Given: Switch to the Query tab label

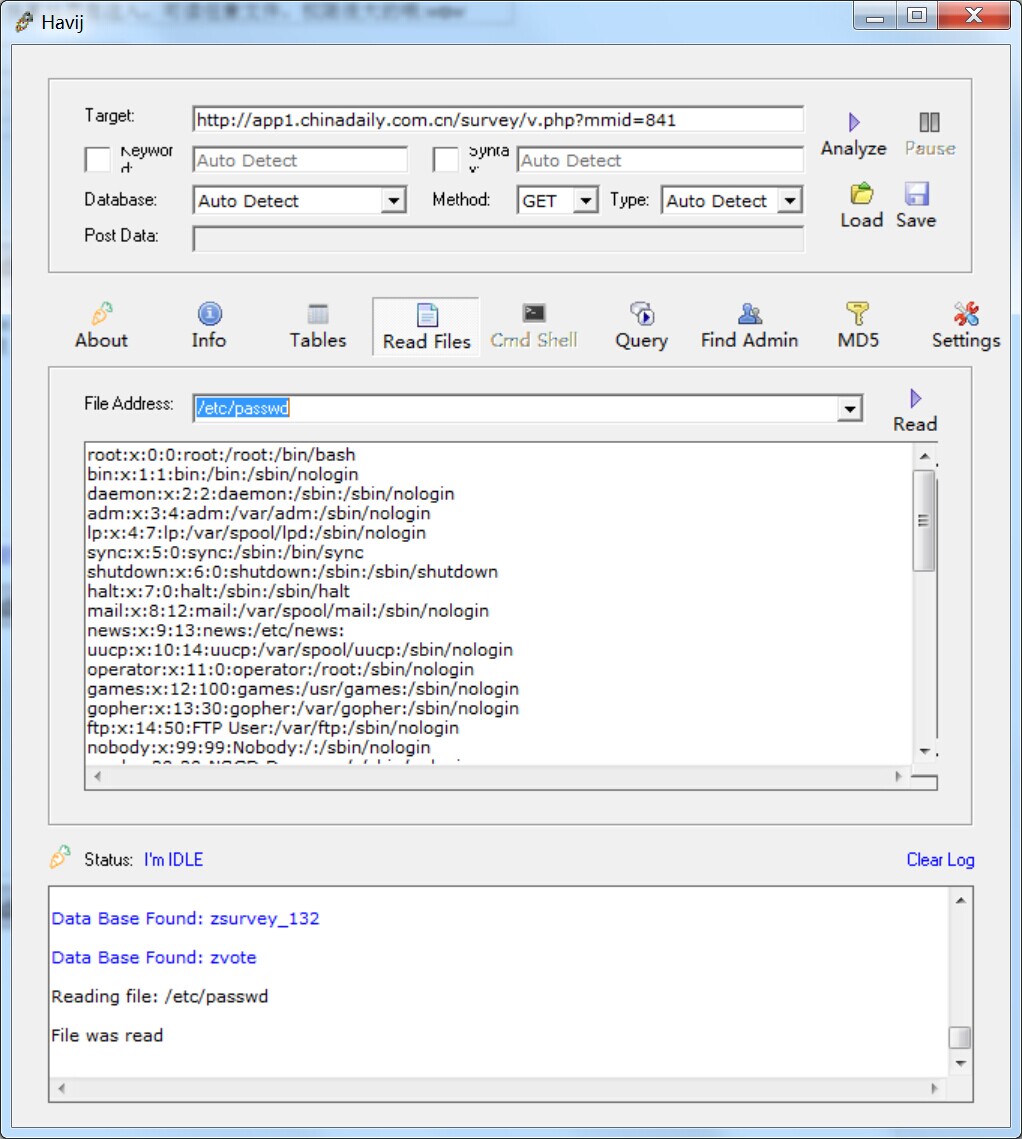Looking at the screenshot, I should click(642, 341).
